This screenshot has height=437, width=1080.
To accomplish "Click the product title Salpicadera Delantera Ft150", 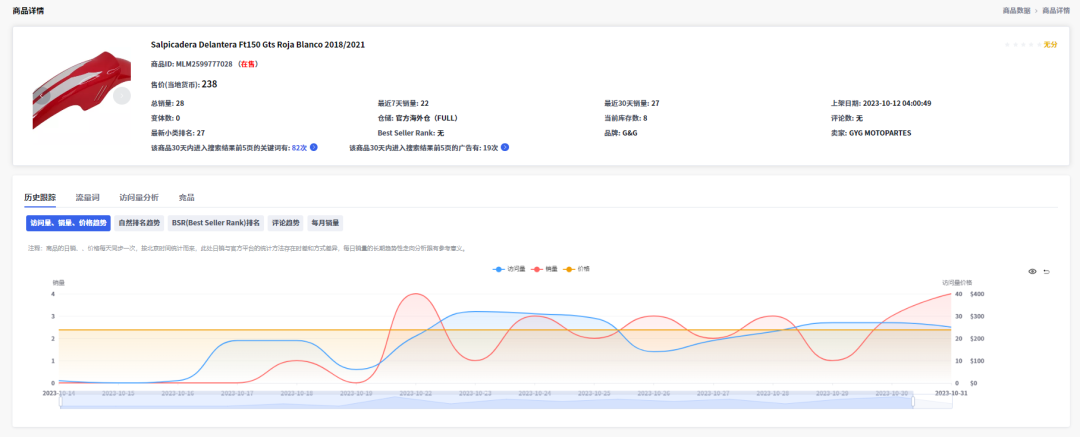I will [x=258, y=45].
